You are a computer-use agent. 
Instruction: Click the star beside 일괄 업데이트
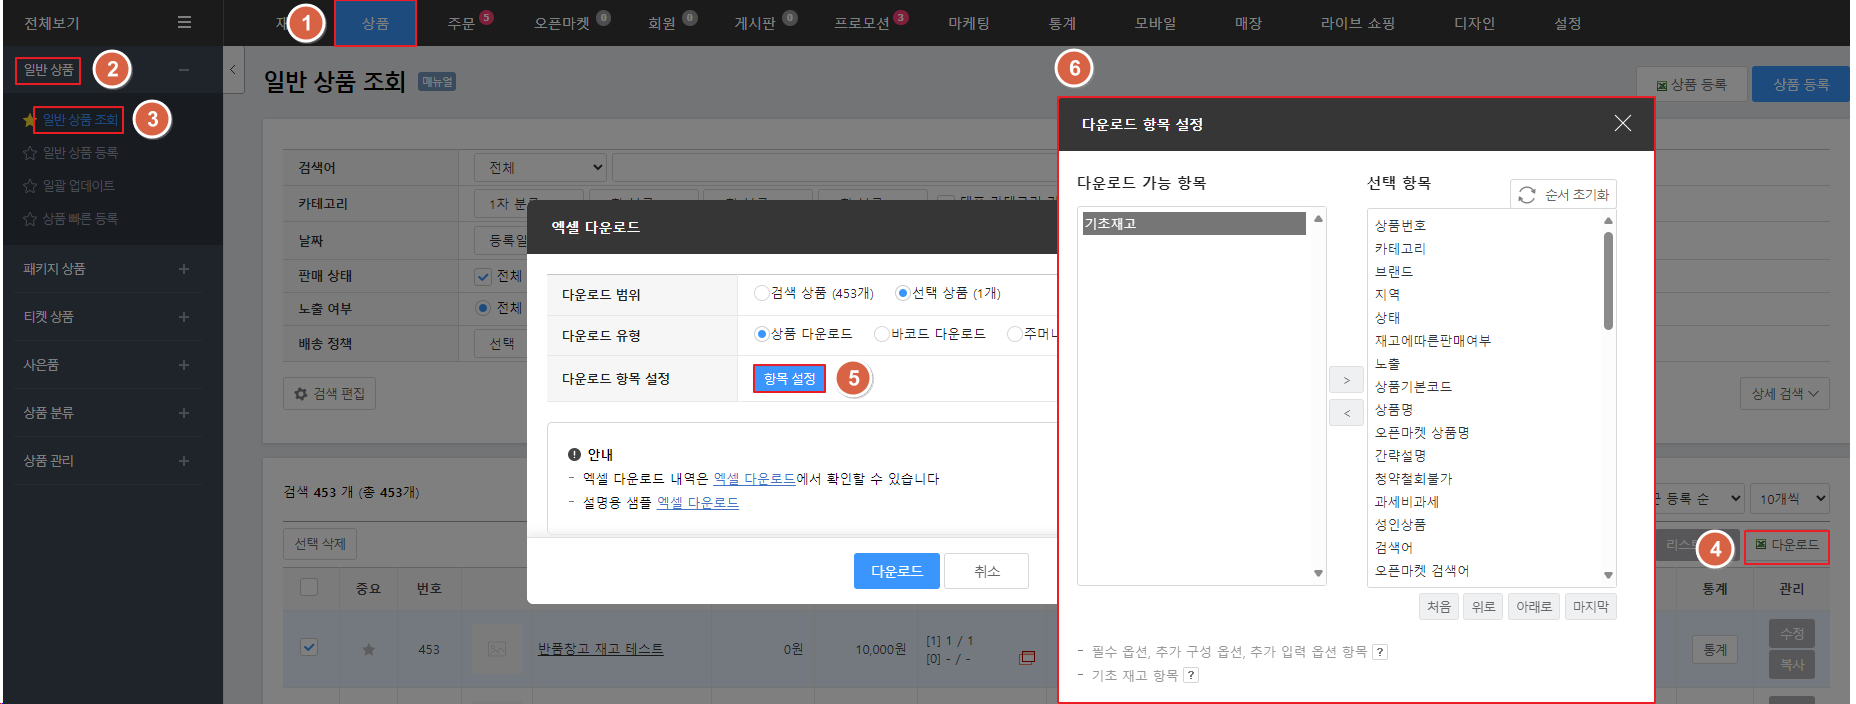30,186
